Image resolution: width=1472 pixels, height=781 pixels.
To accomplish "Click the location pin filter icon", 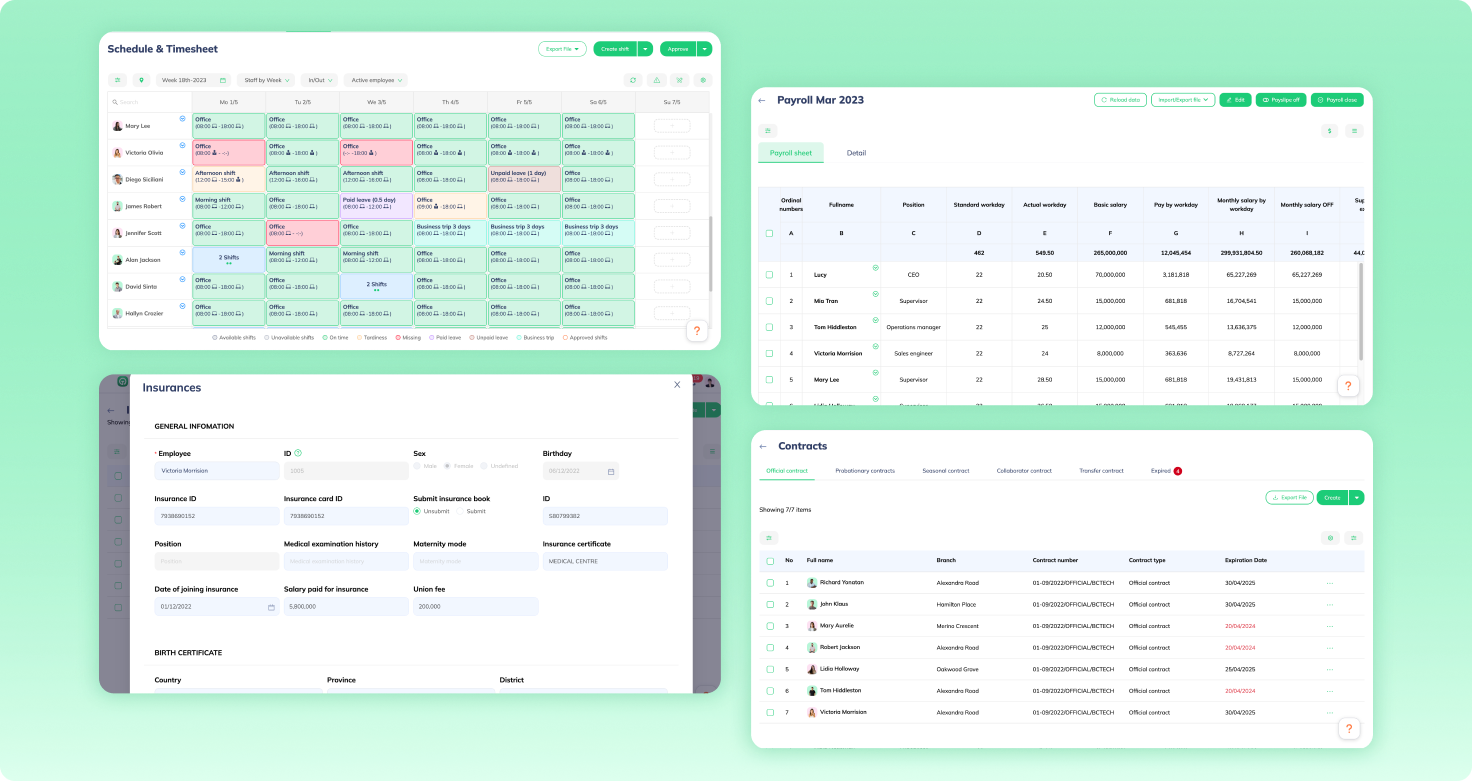I will coord(141,80).
